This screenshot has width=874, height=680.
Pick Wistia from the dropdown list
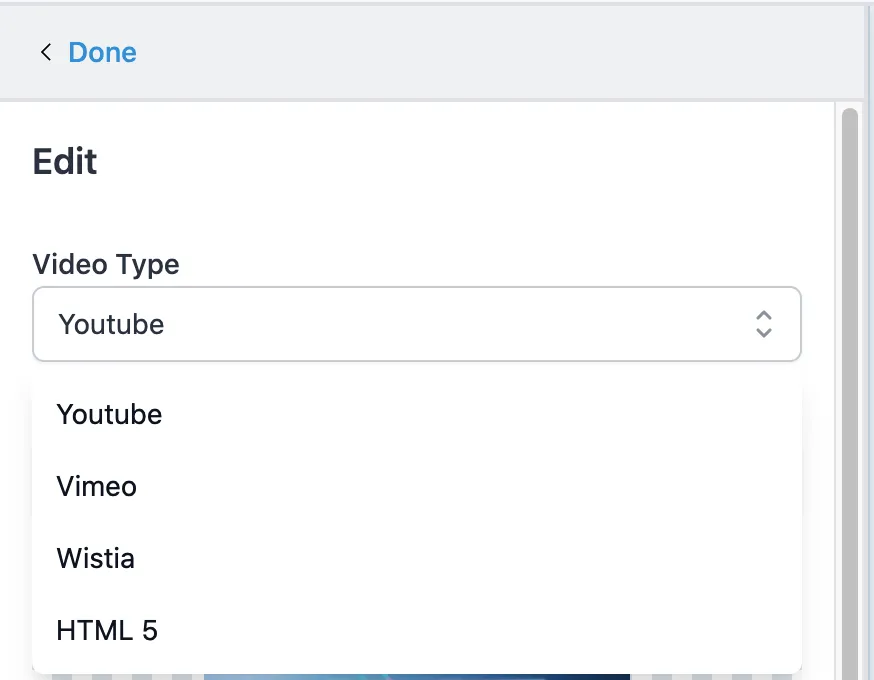click(95, 558)
